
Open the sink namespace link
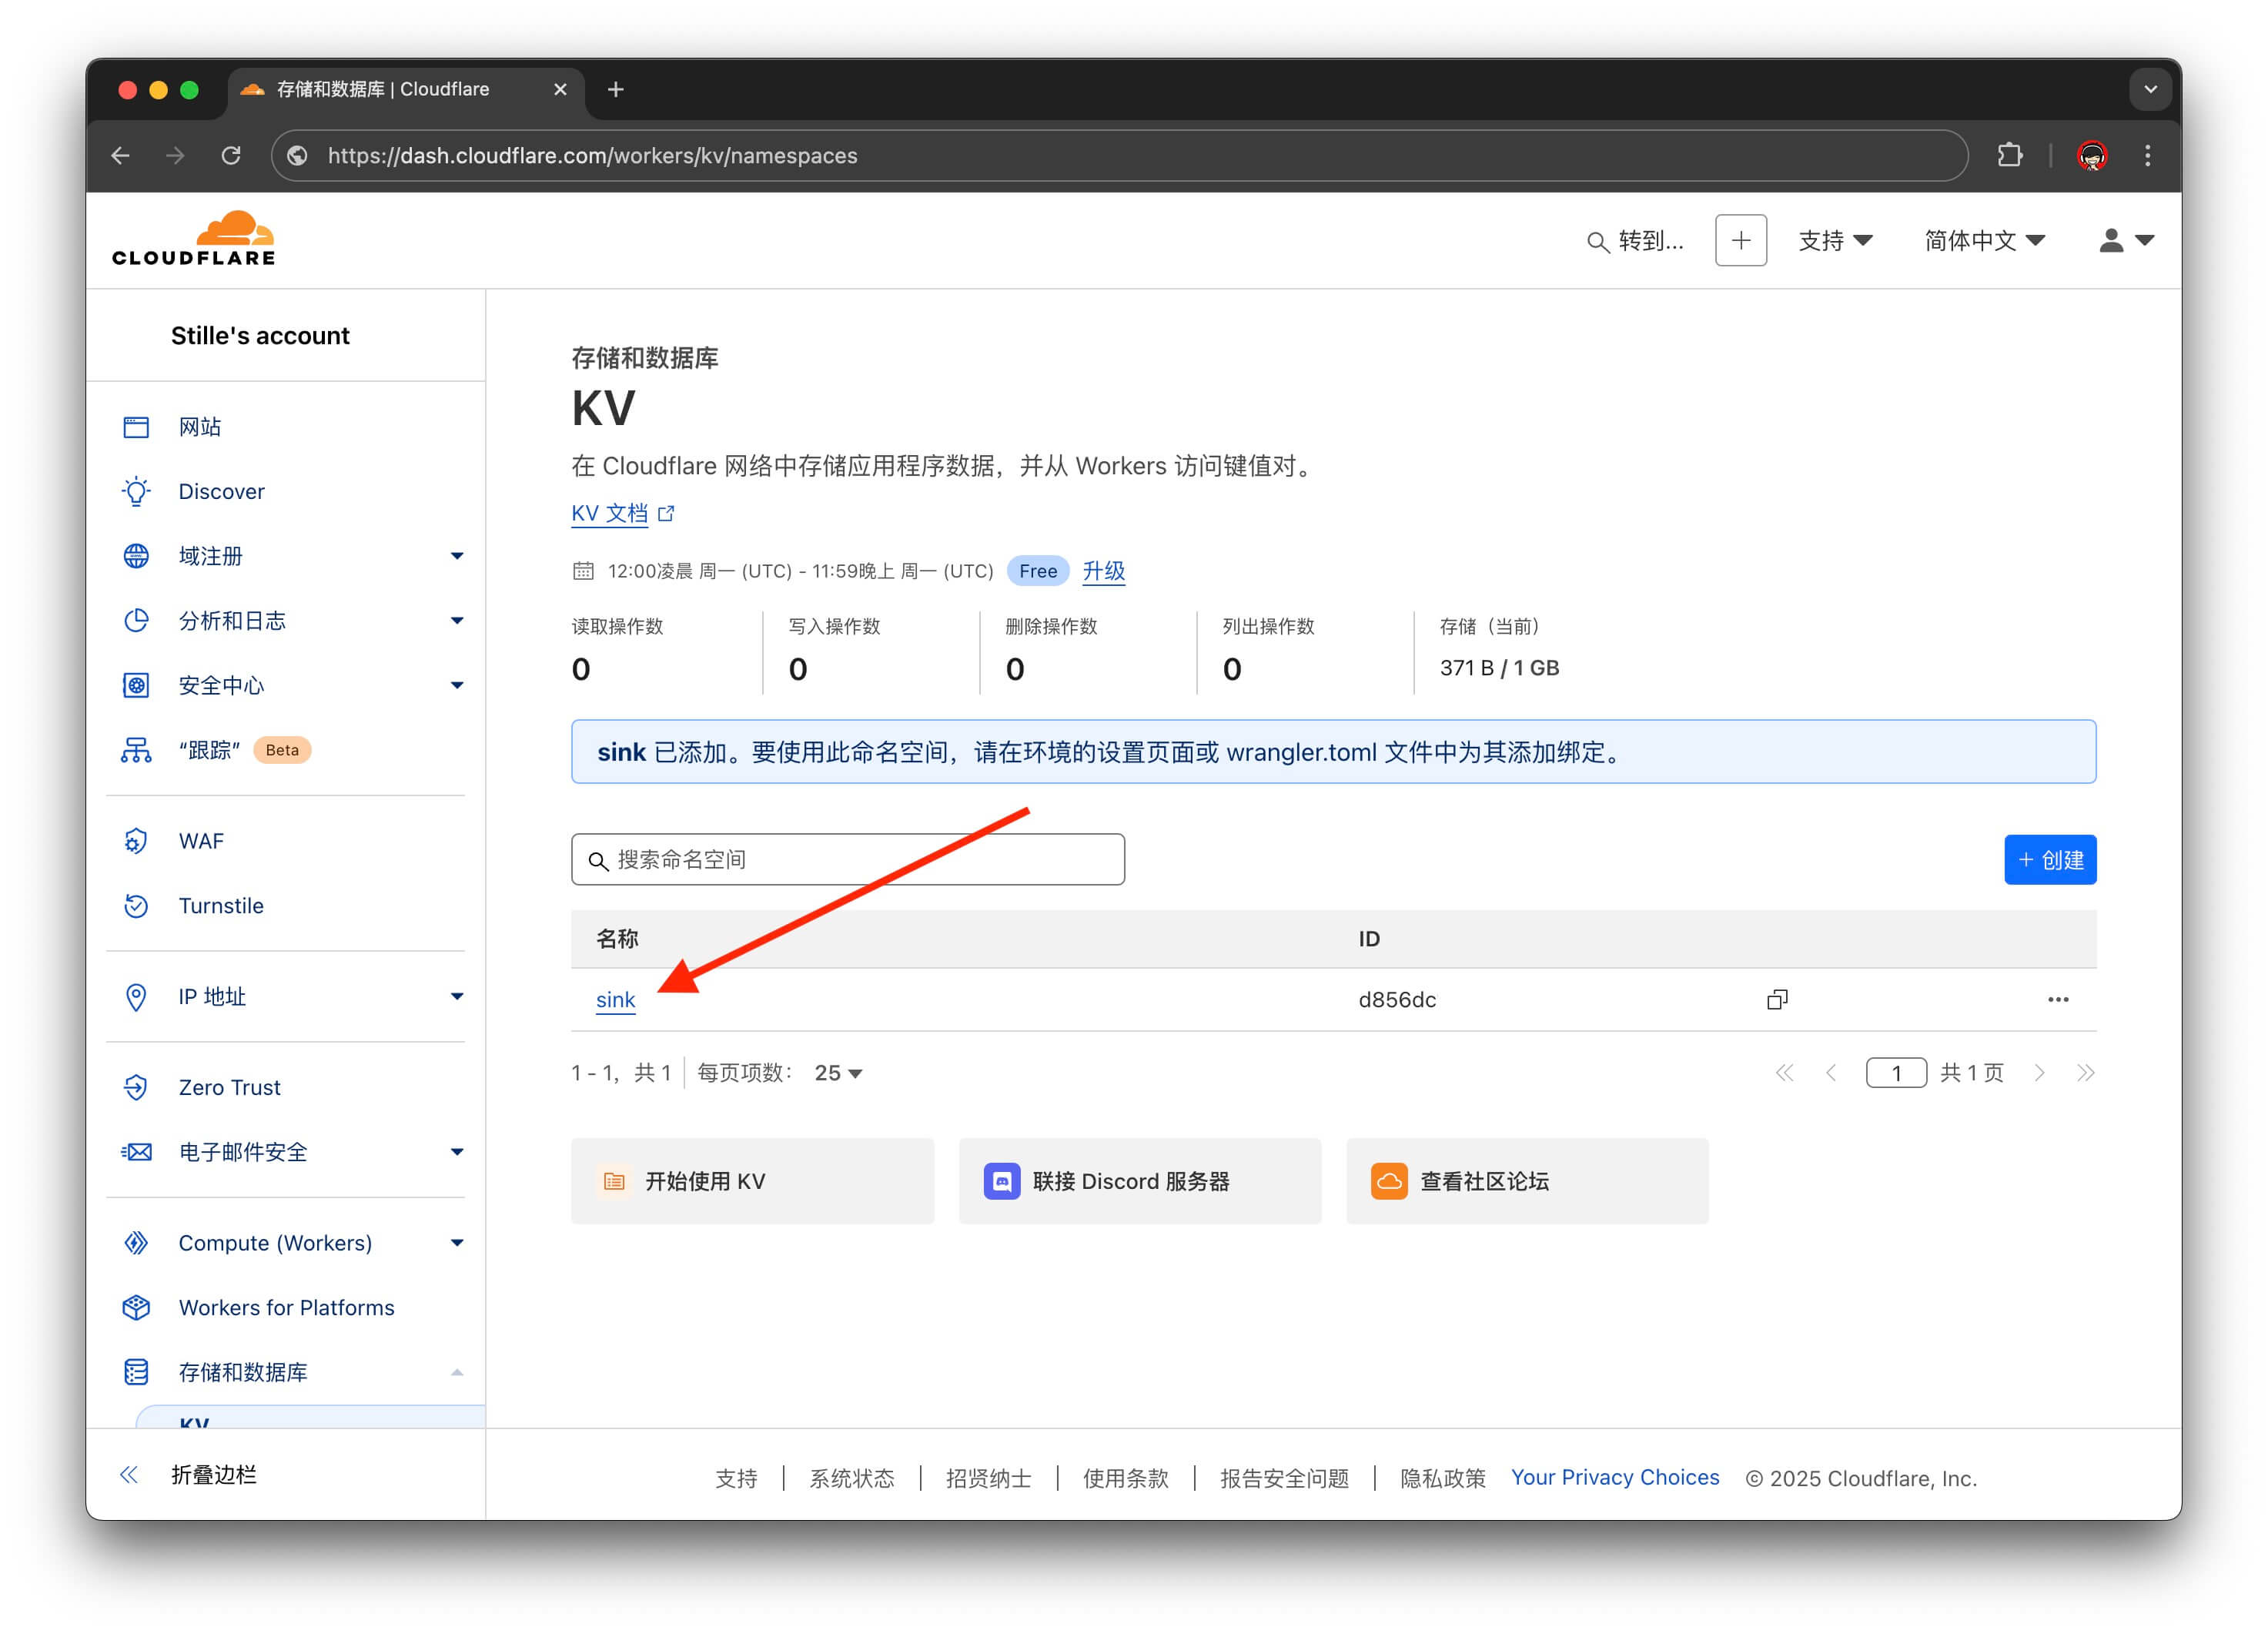(615, 1000)
